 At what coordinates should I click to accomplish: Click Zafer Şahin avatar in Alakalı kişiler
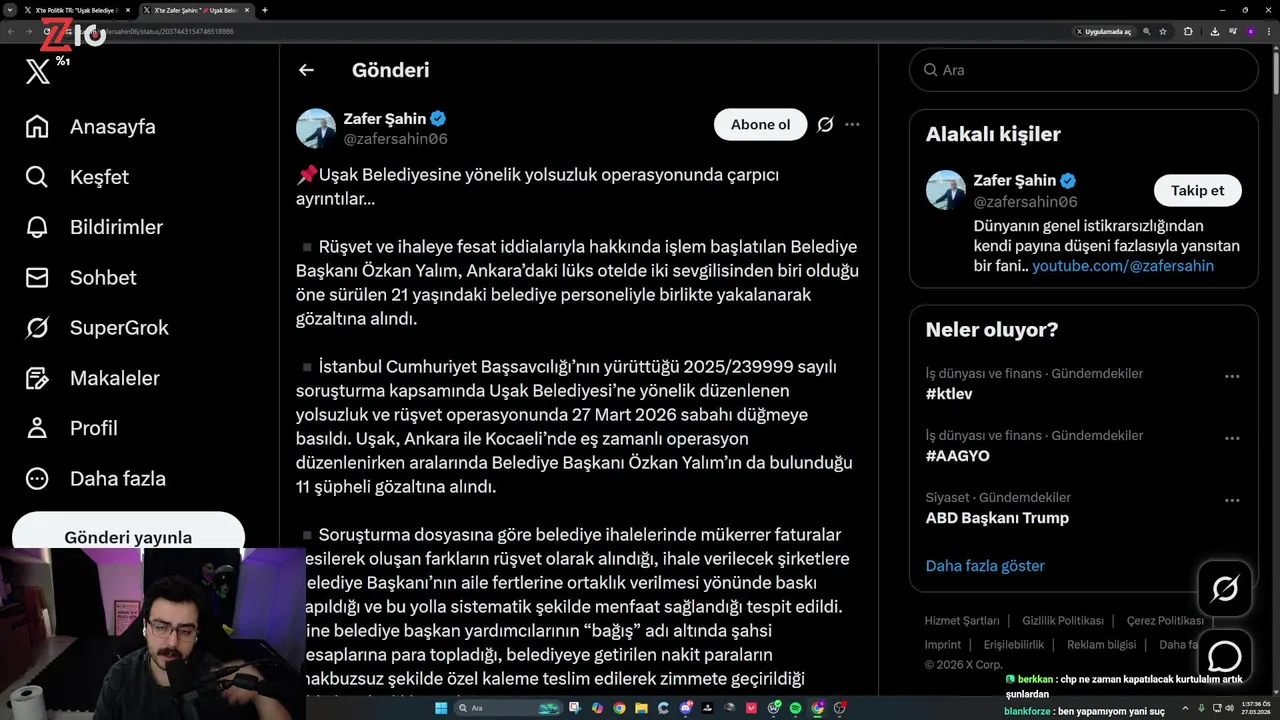coord(946,190)
